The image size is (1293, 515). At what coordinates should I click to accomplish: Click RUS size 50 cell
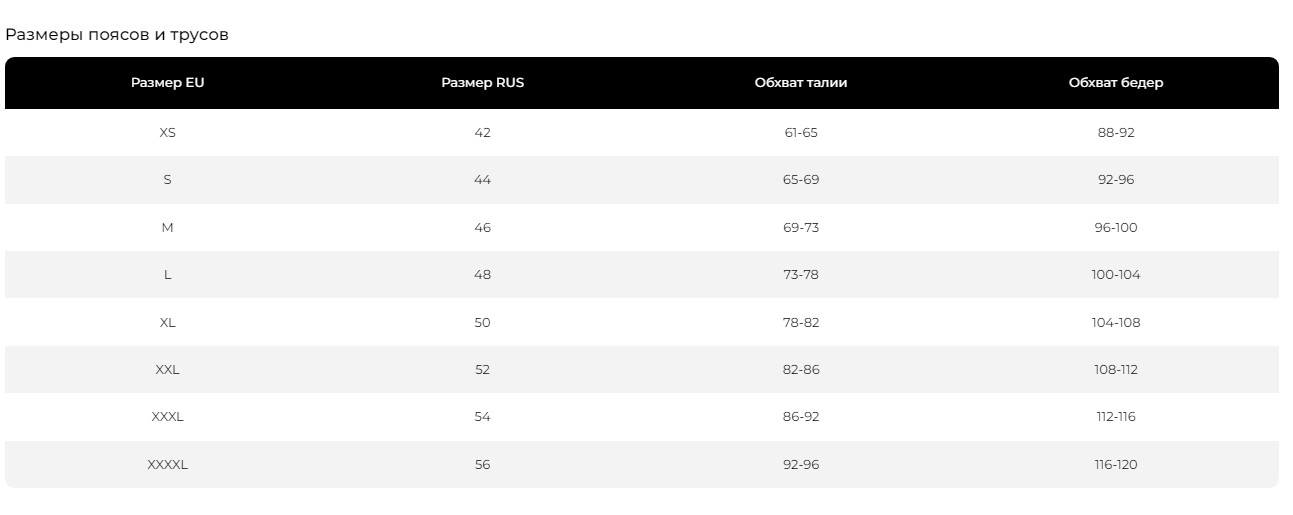coord(482,322)
